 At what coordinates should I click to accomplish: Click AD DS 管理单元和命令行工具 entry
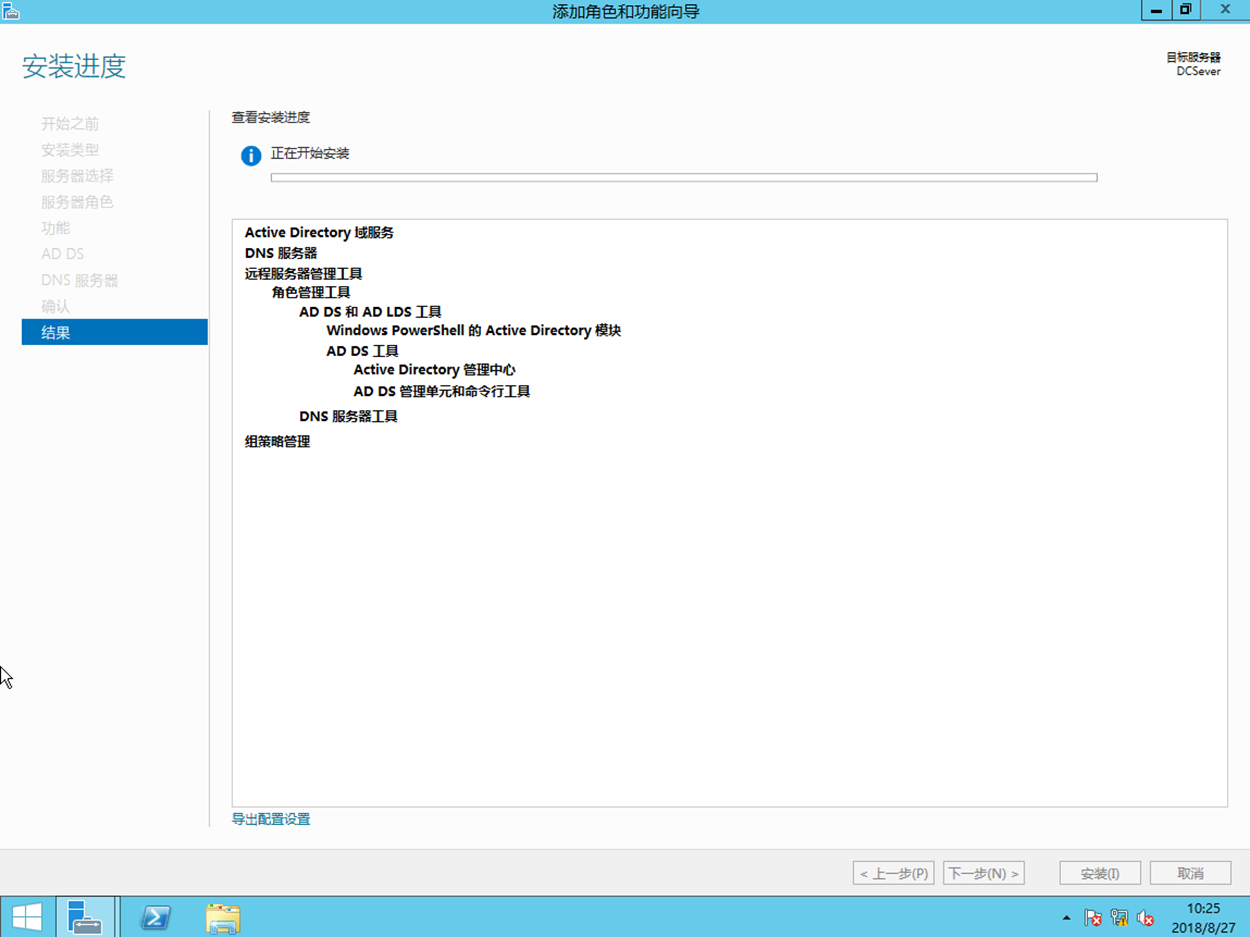pyautogui.click(x=442, y=391)
